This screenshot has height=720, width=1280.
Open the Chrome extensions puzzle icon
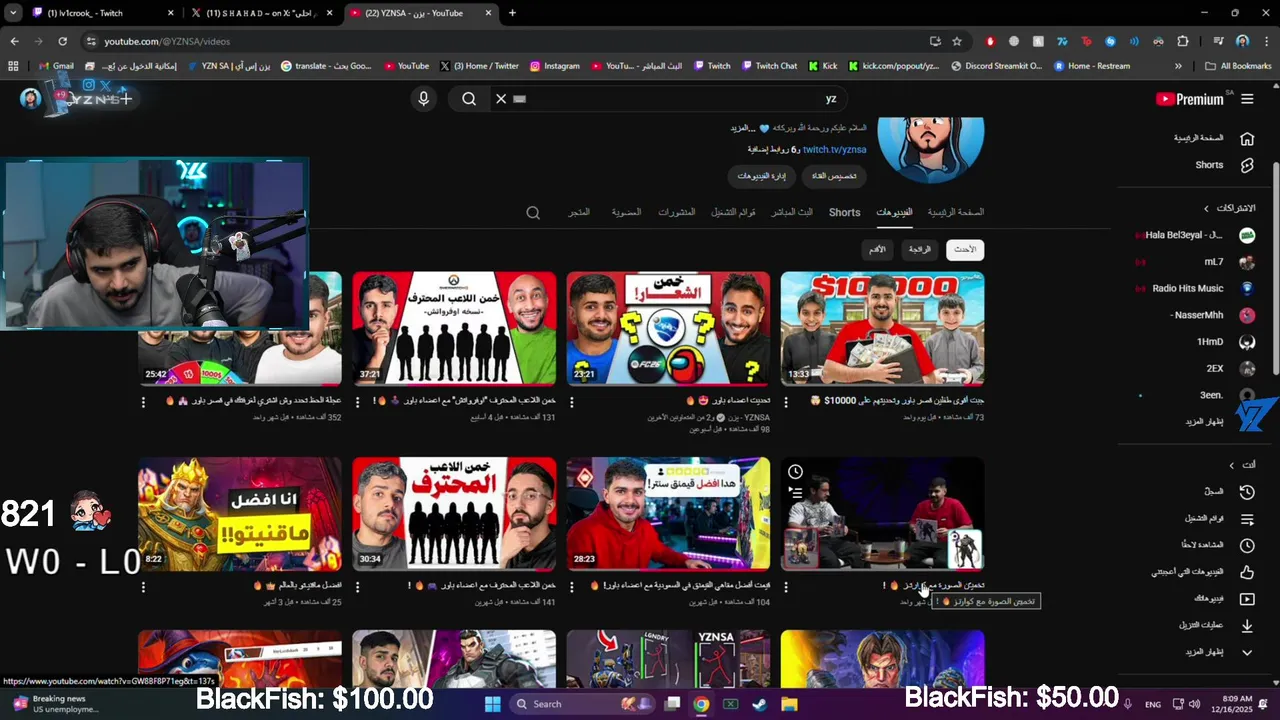[x=1183, y=41]
